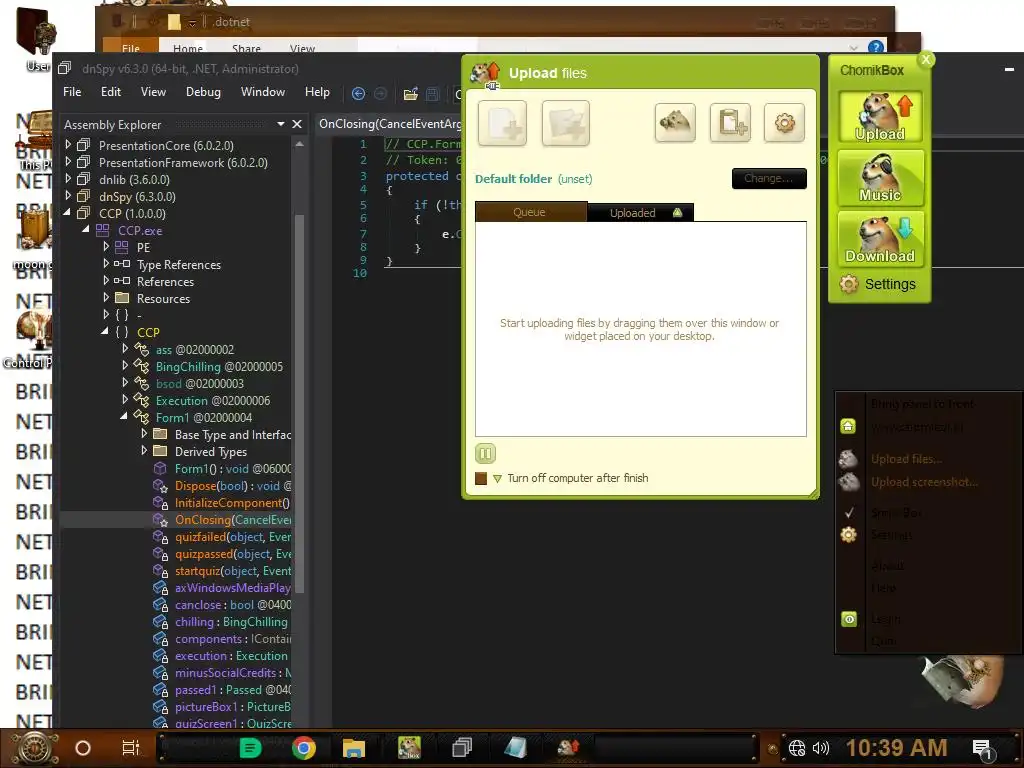Click the volume icon in the system tray
Image resolution: width=1024 pixels, height=768 pixels.
tap(821, 748)
